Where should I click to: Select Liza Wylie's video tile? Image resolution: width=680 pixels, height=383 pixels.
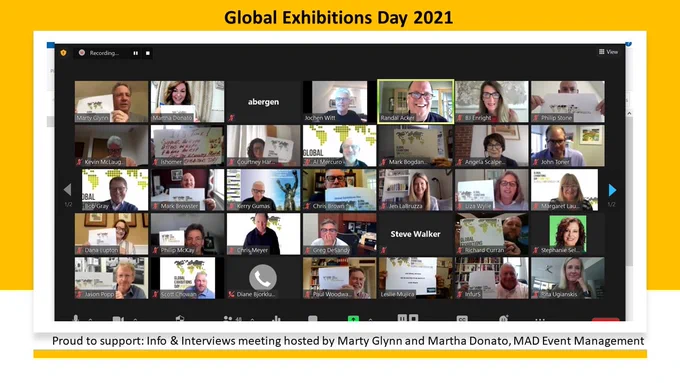coord(491,190)
